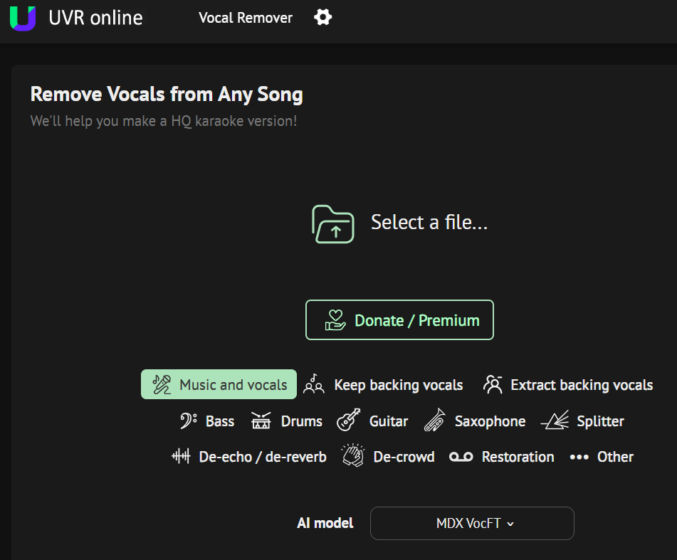This screenshot has width=677, height=560.
Task: Open the Other options label
Action: coord(615,457)
